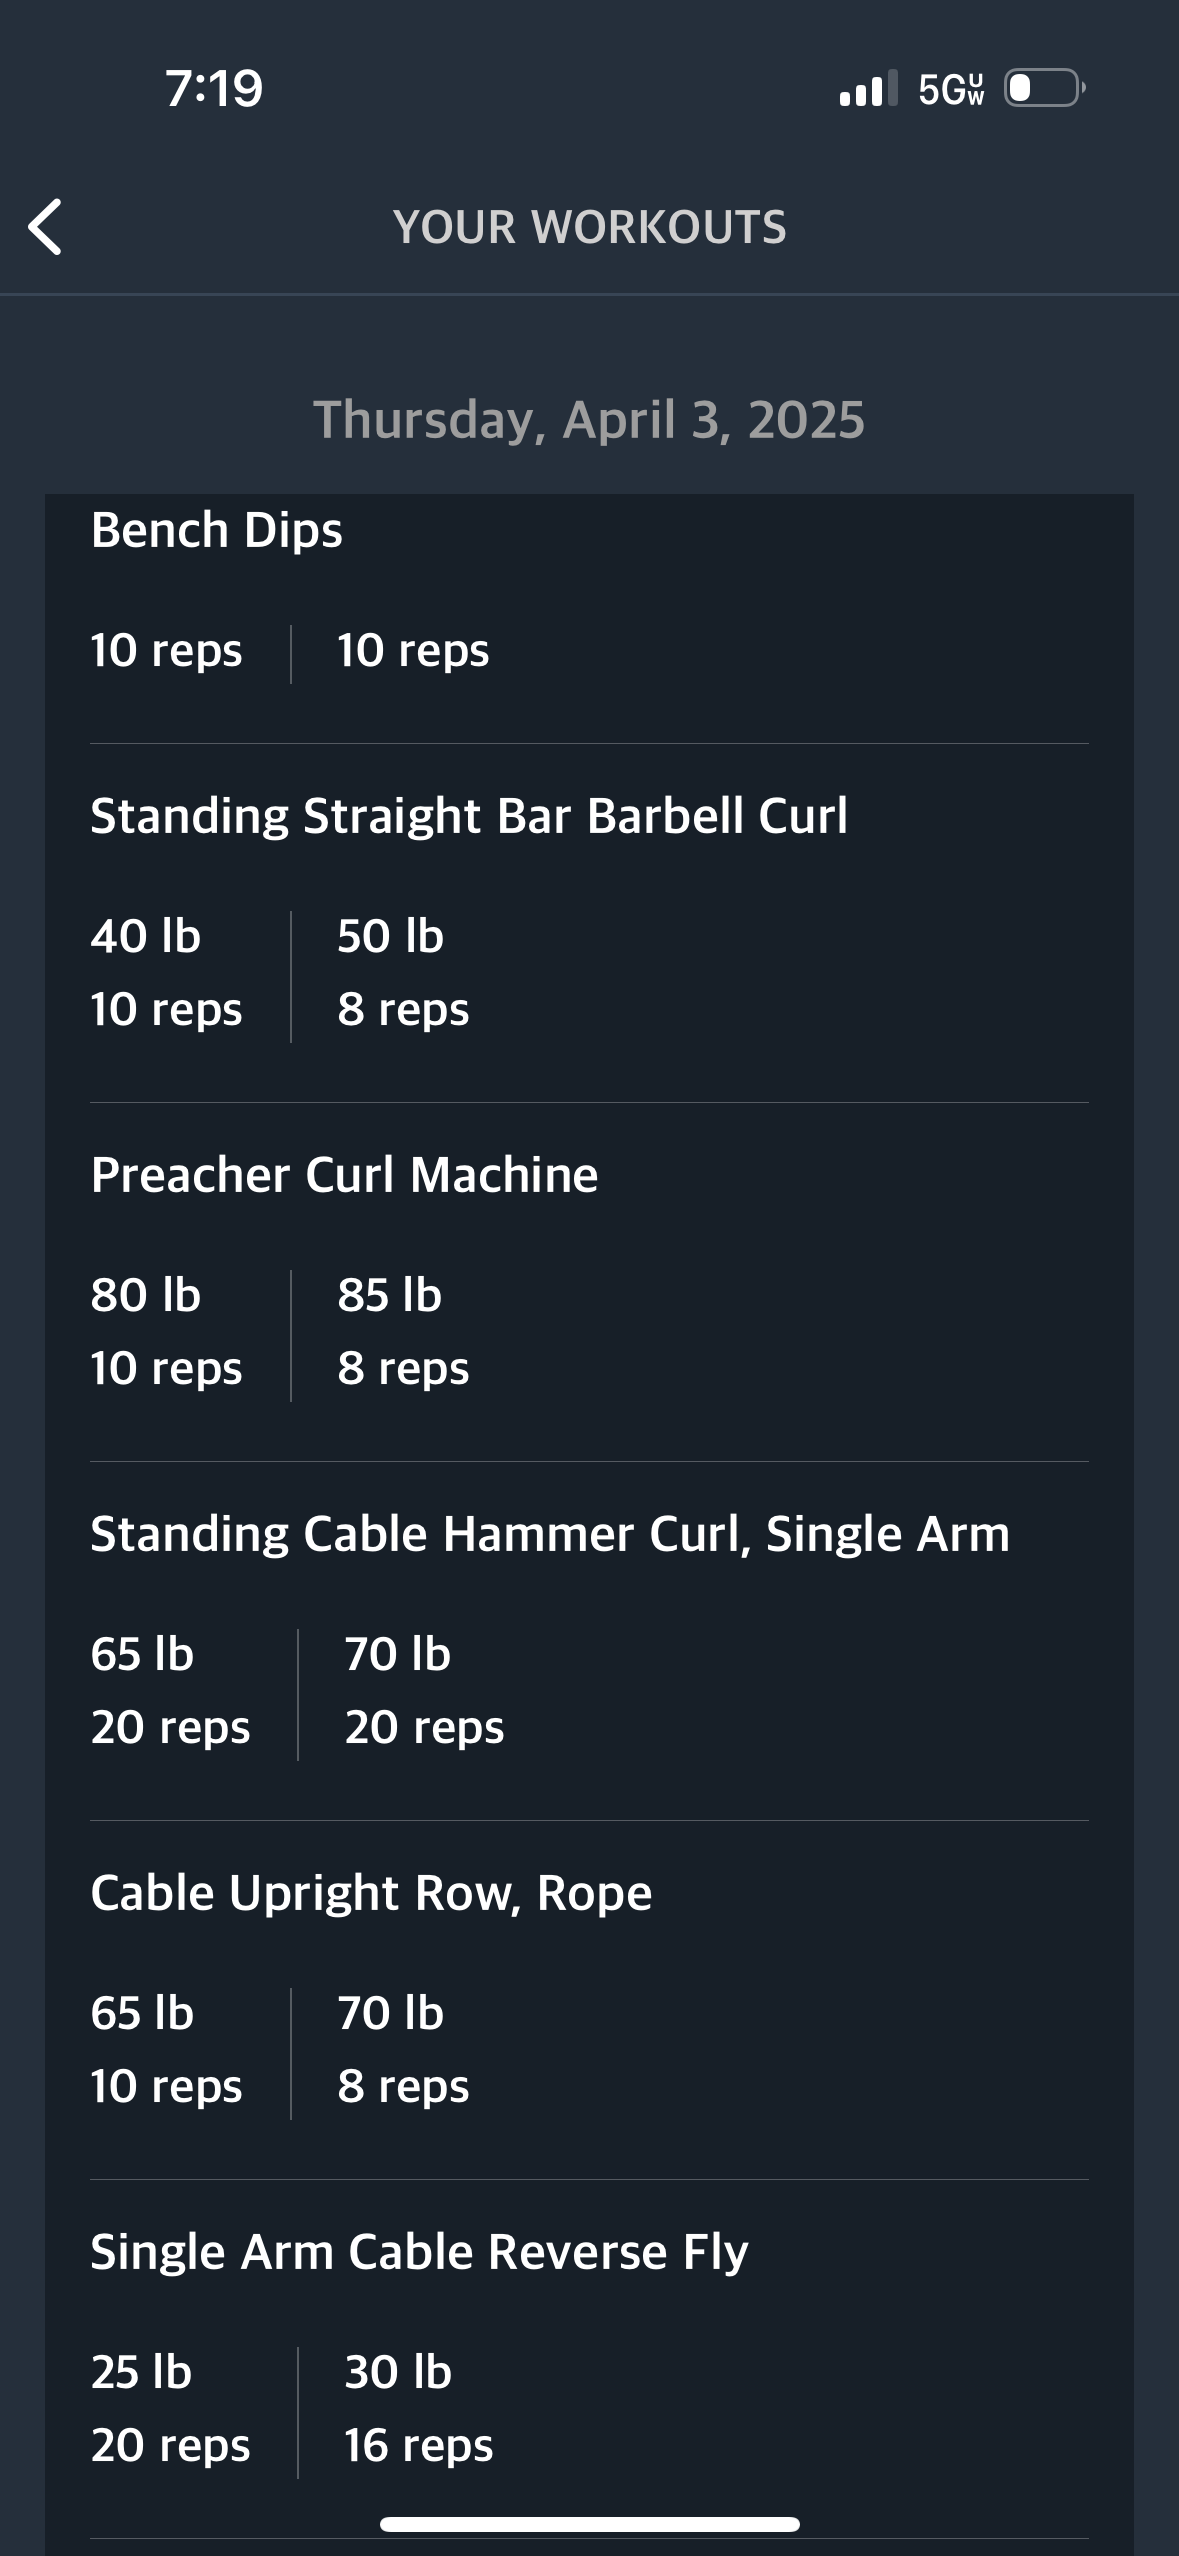Select the 50 lb set of Barbell Curl
Image resolution: width=1179 pixels, height=2556 pixels.
click(x=402, y=973)
